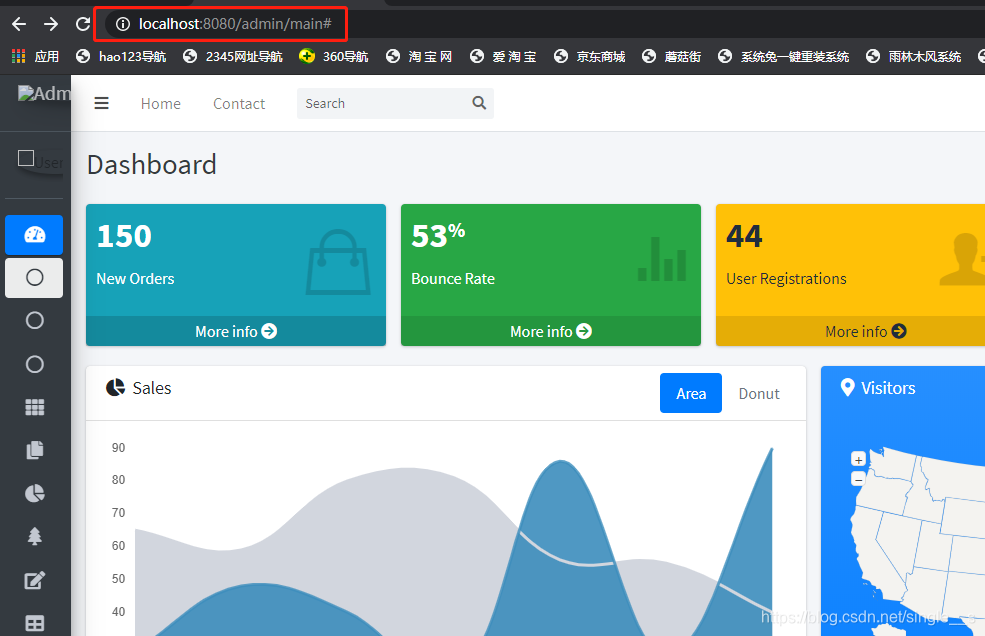The width and height of the screenshot is (985, 636).
Task: Select the localhost:8080/admin/main# address bar
Action: coord(235,24)
